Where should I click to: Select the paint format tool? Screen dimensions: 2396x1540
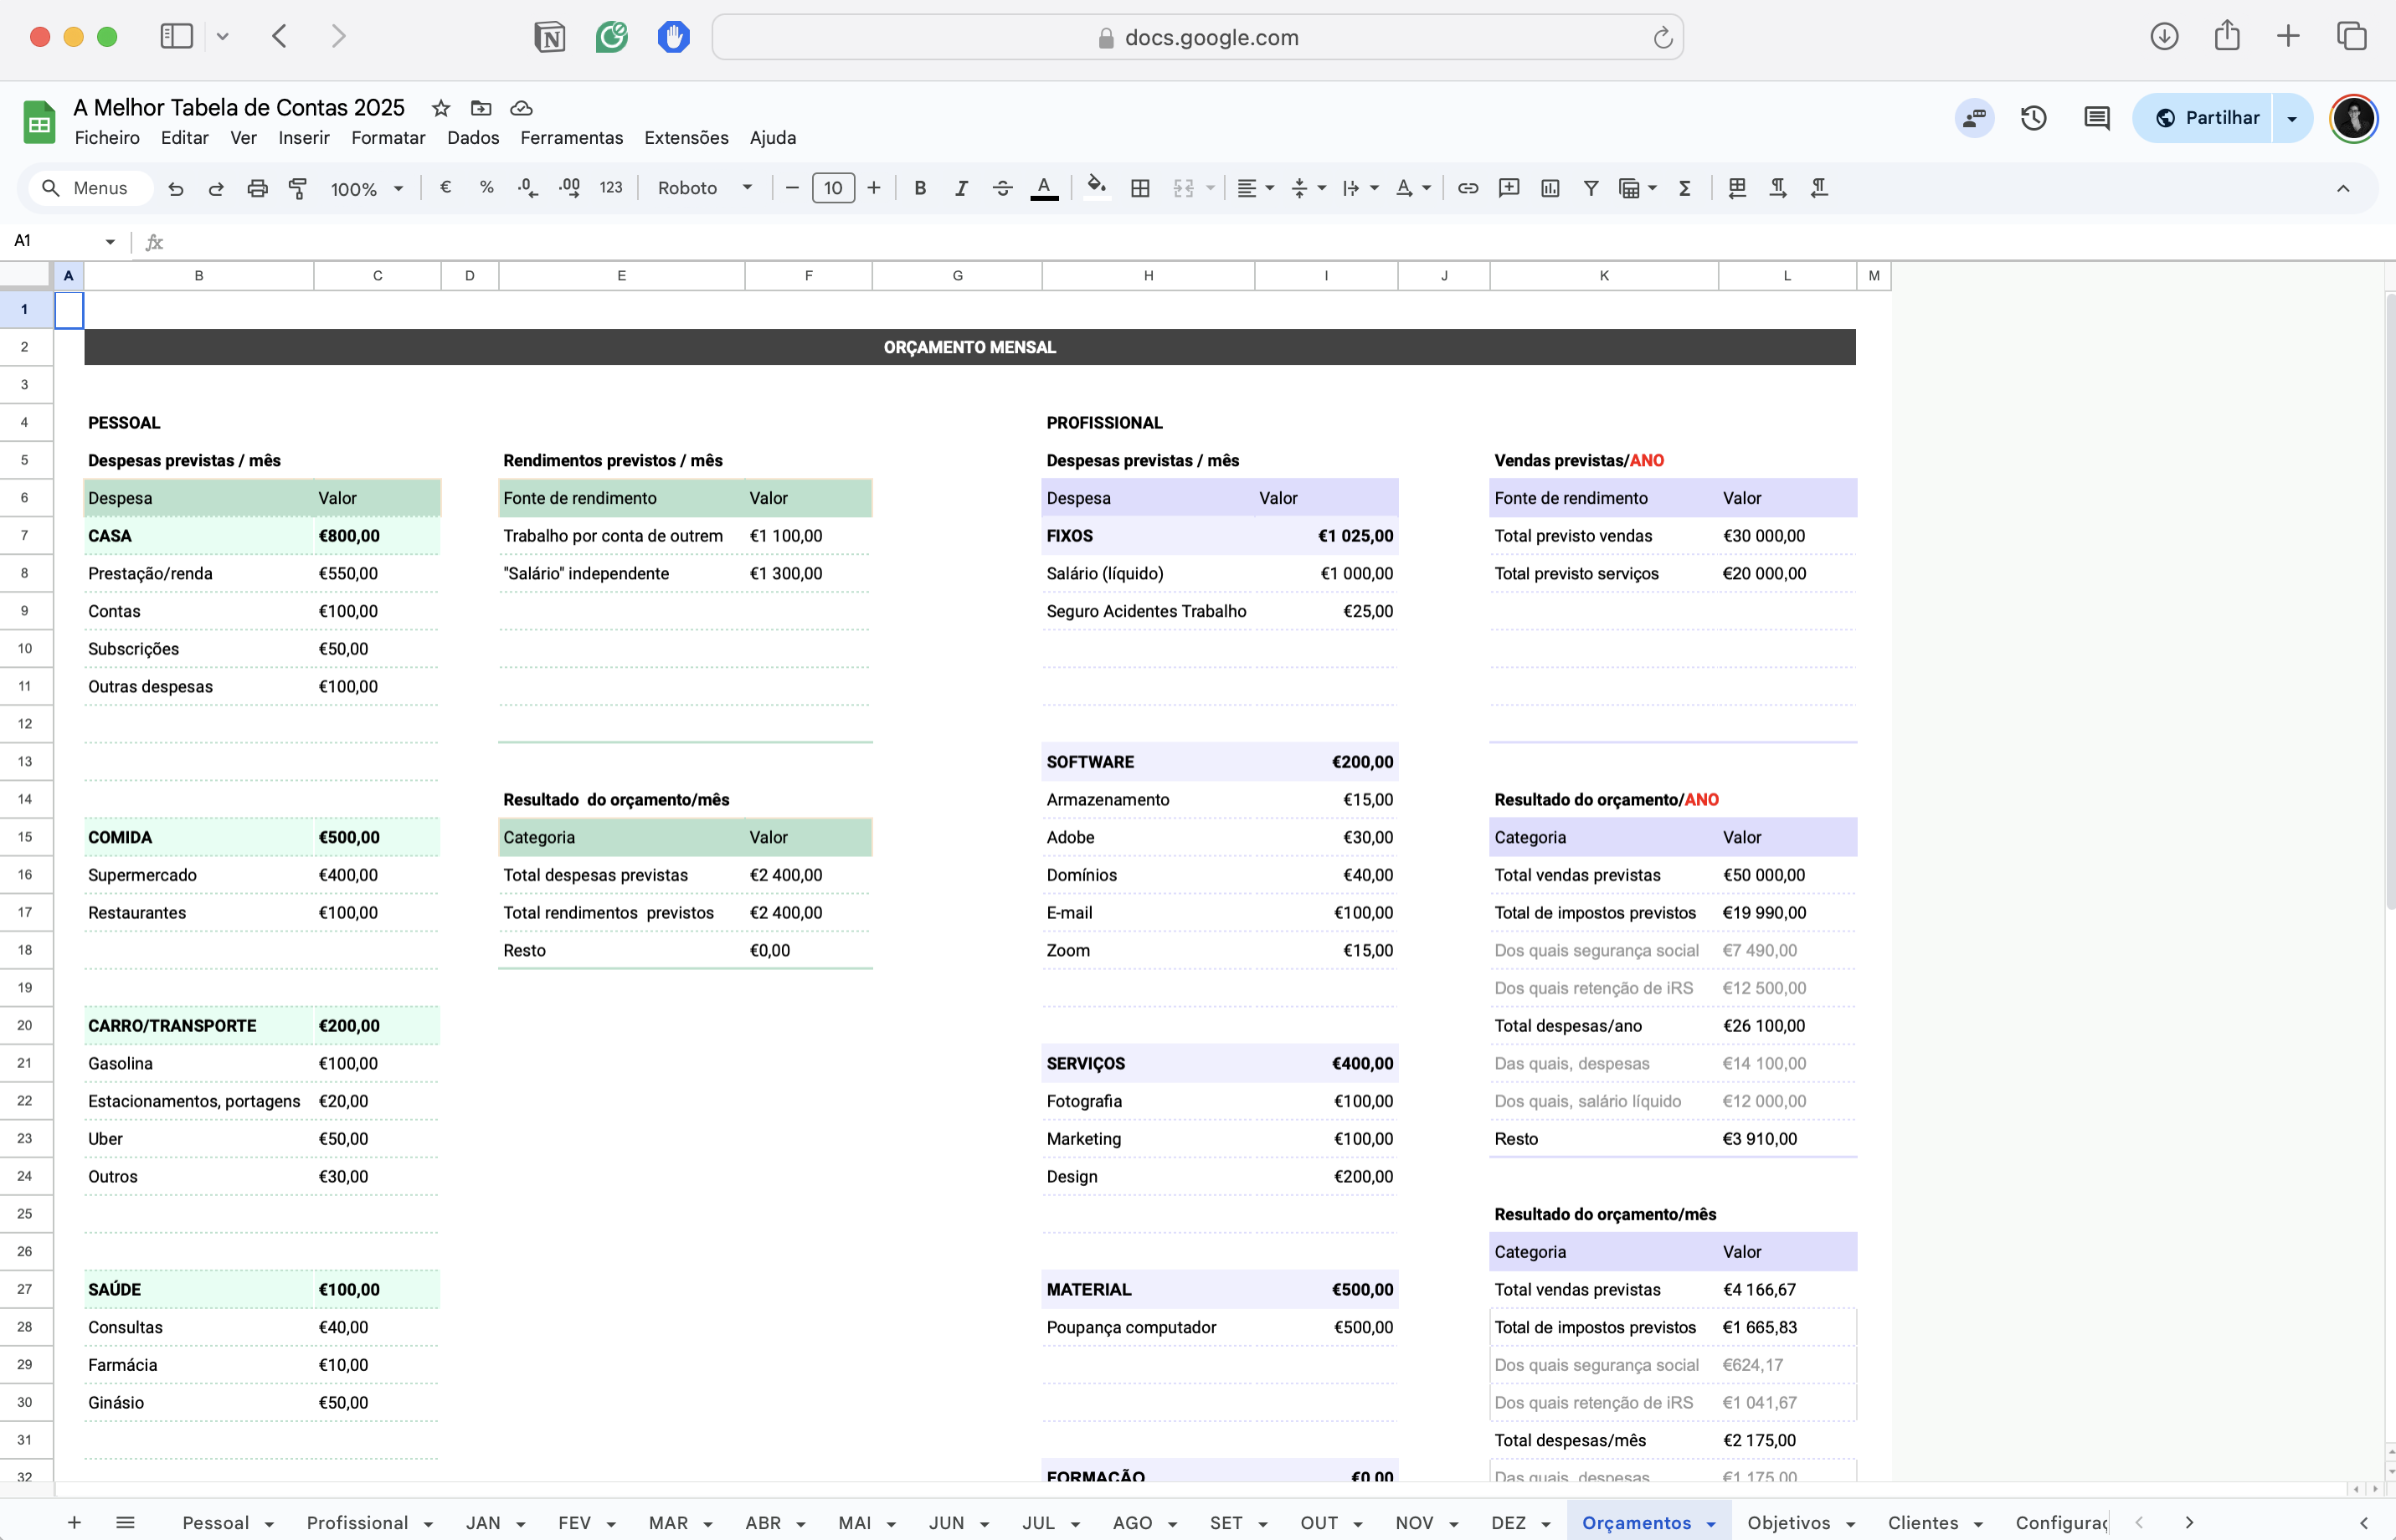tap(297, 188)
